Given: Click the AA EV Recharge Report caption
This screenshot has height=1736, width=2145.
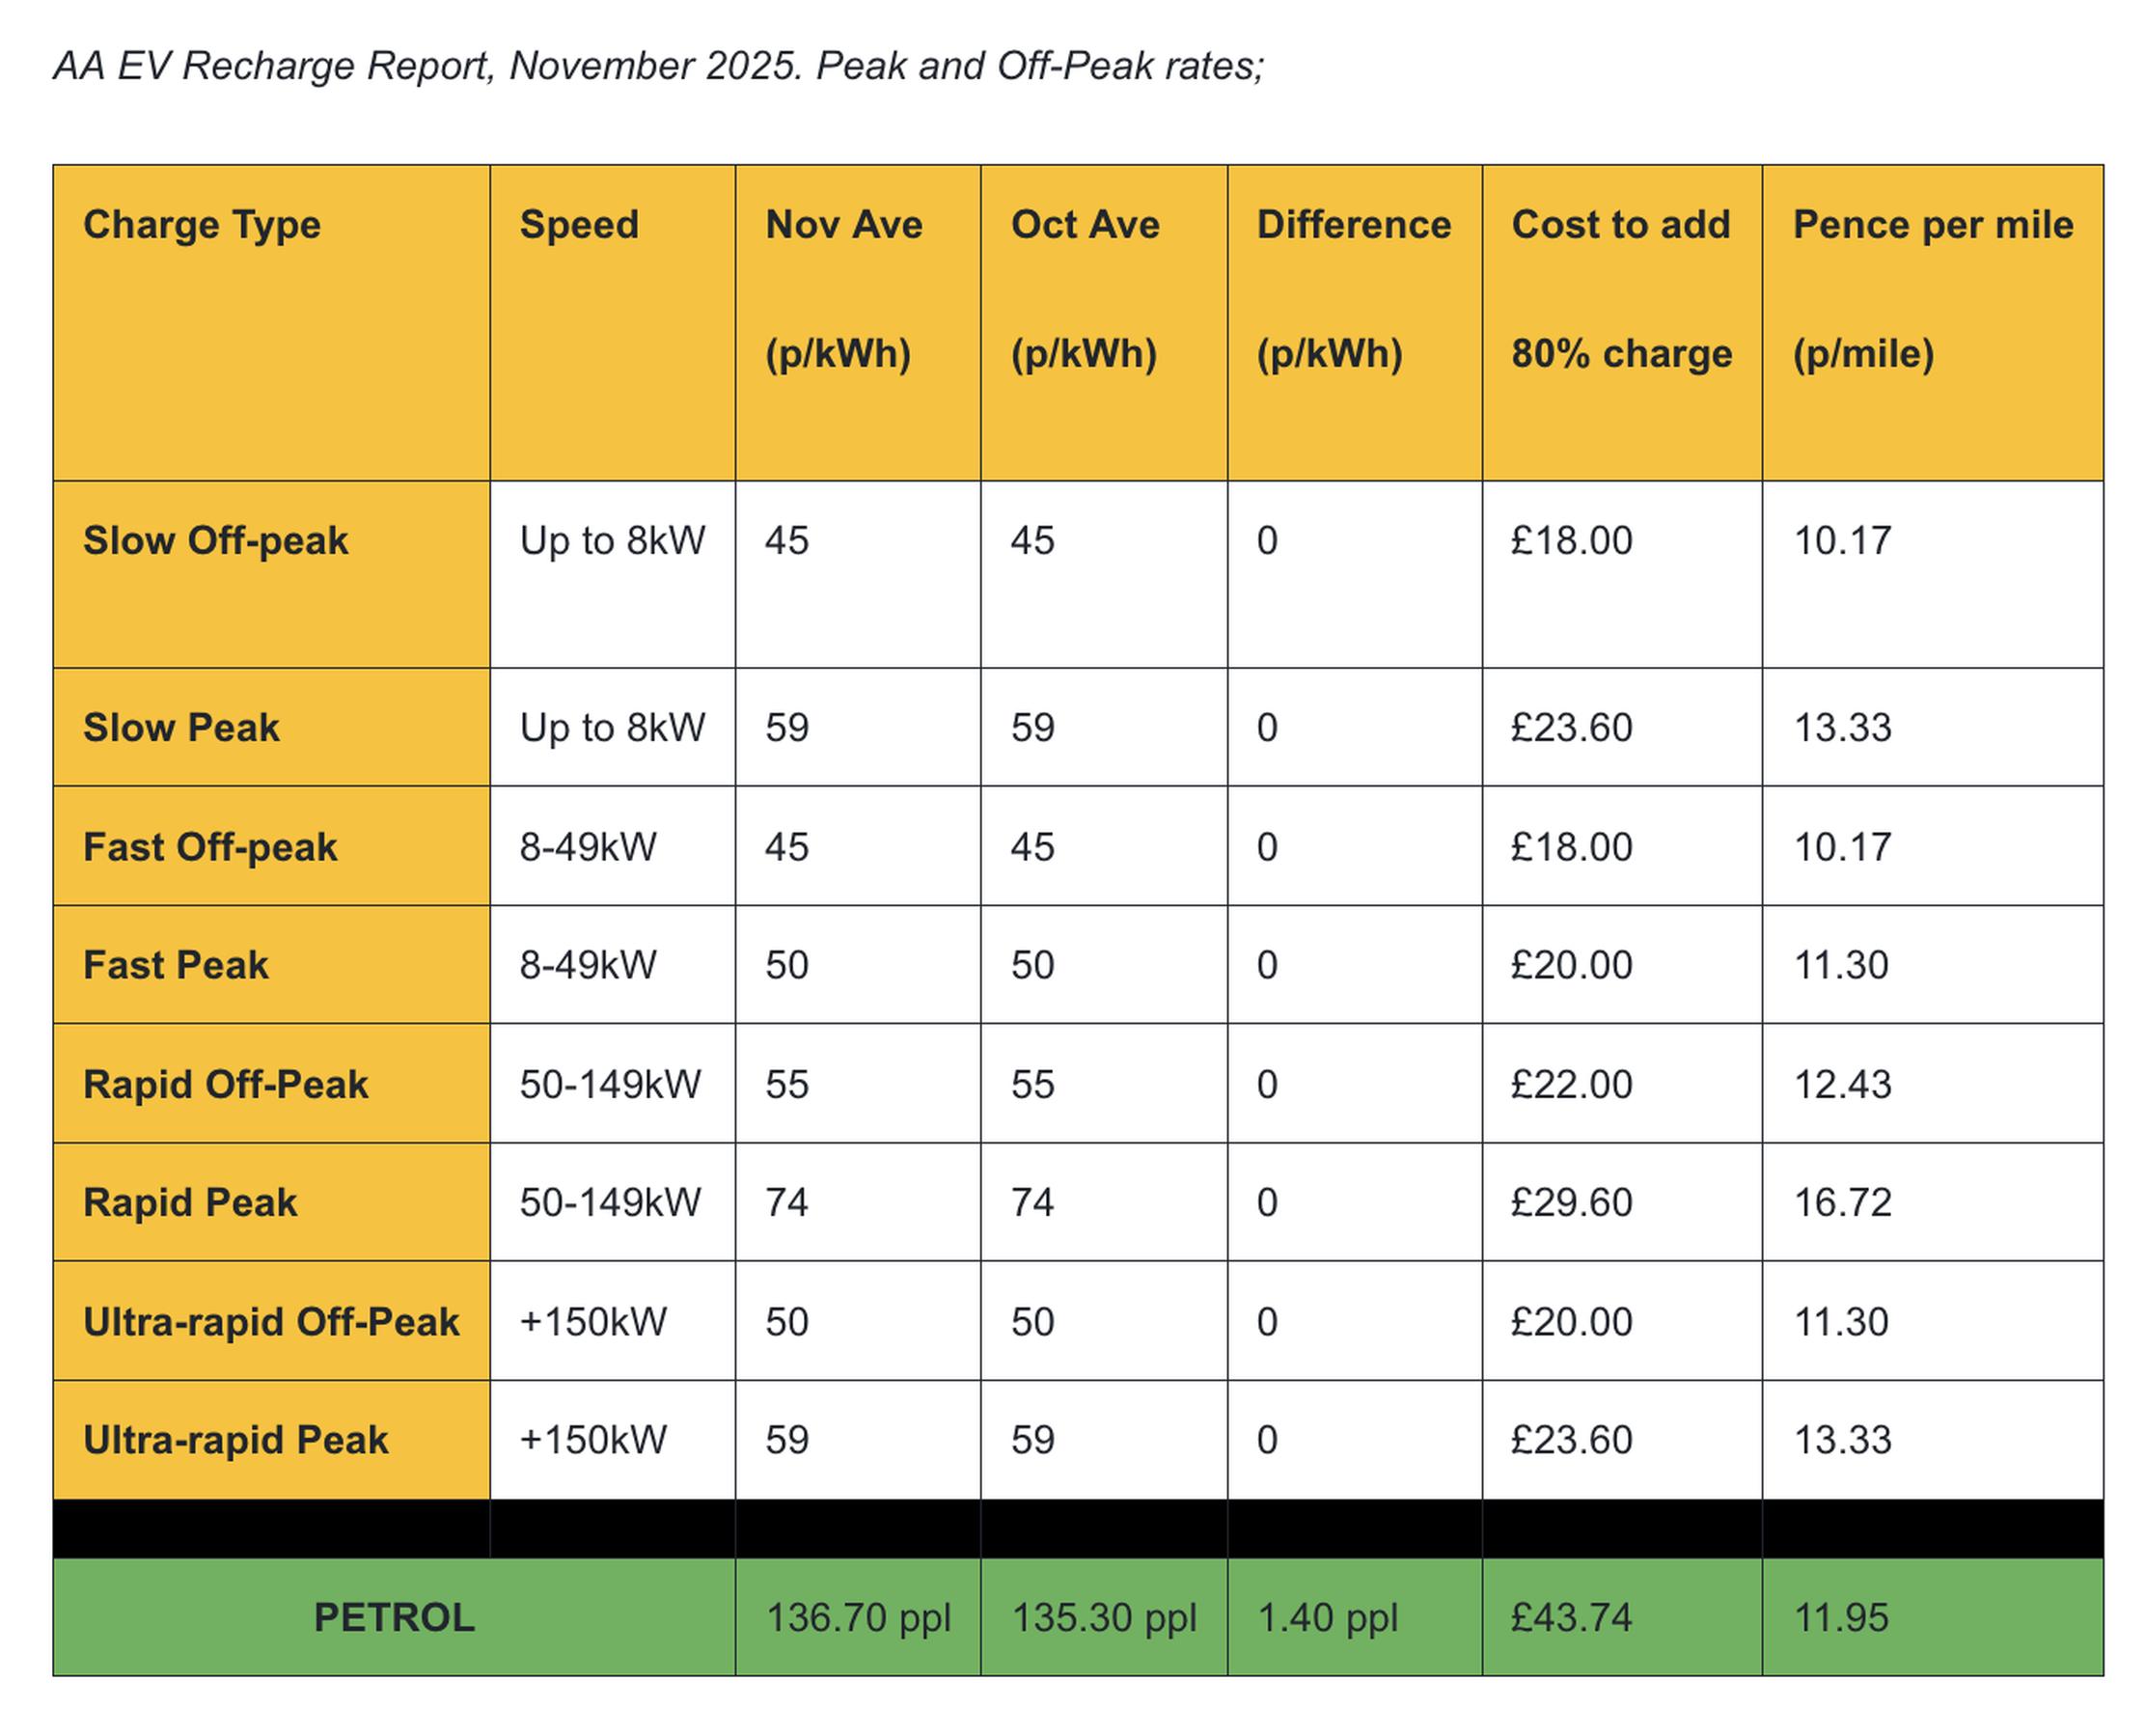Looking at the screenshot, I should (658, 66).
